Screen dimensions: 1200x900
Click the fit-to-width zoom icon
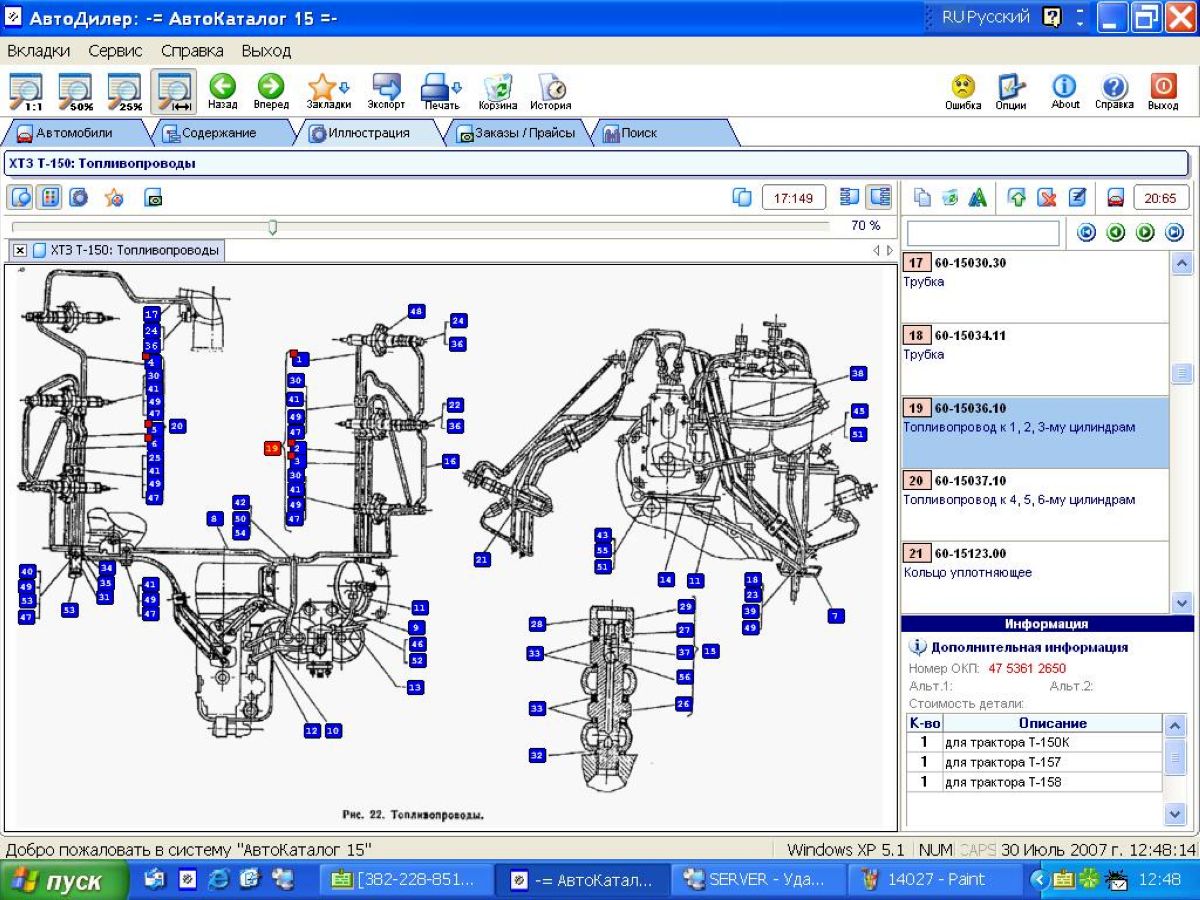pyautogui.click(x=174, y=90)
